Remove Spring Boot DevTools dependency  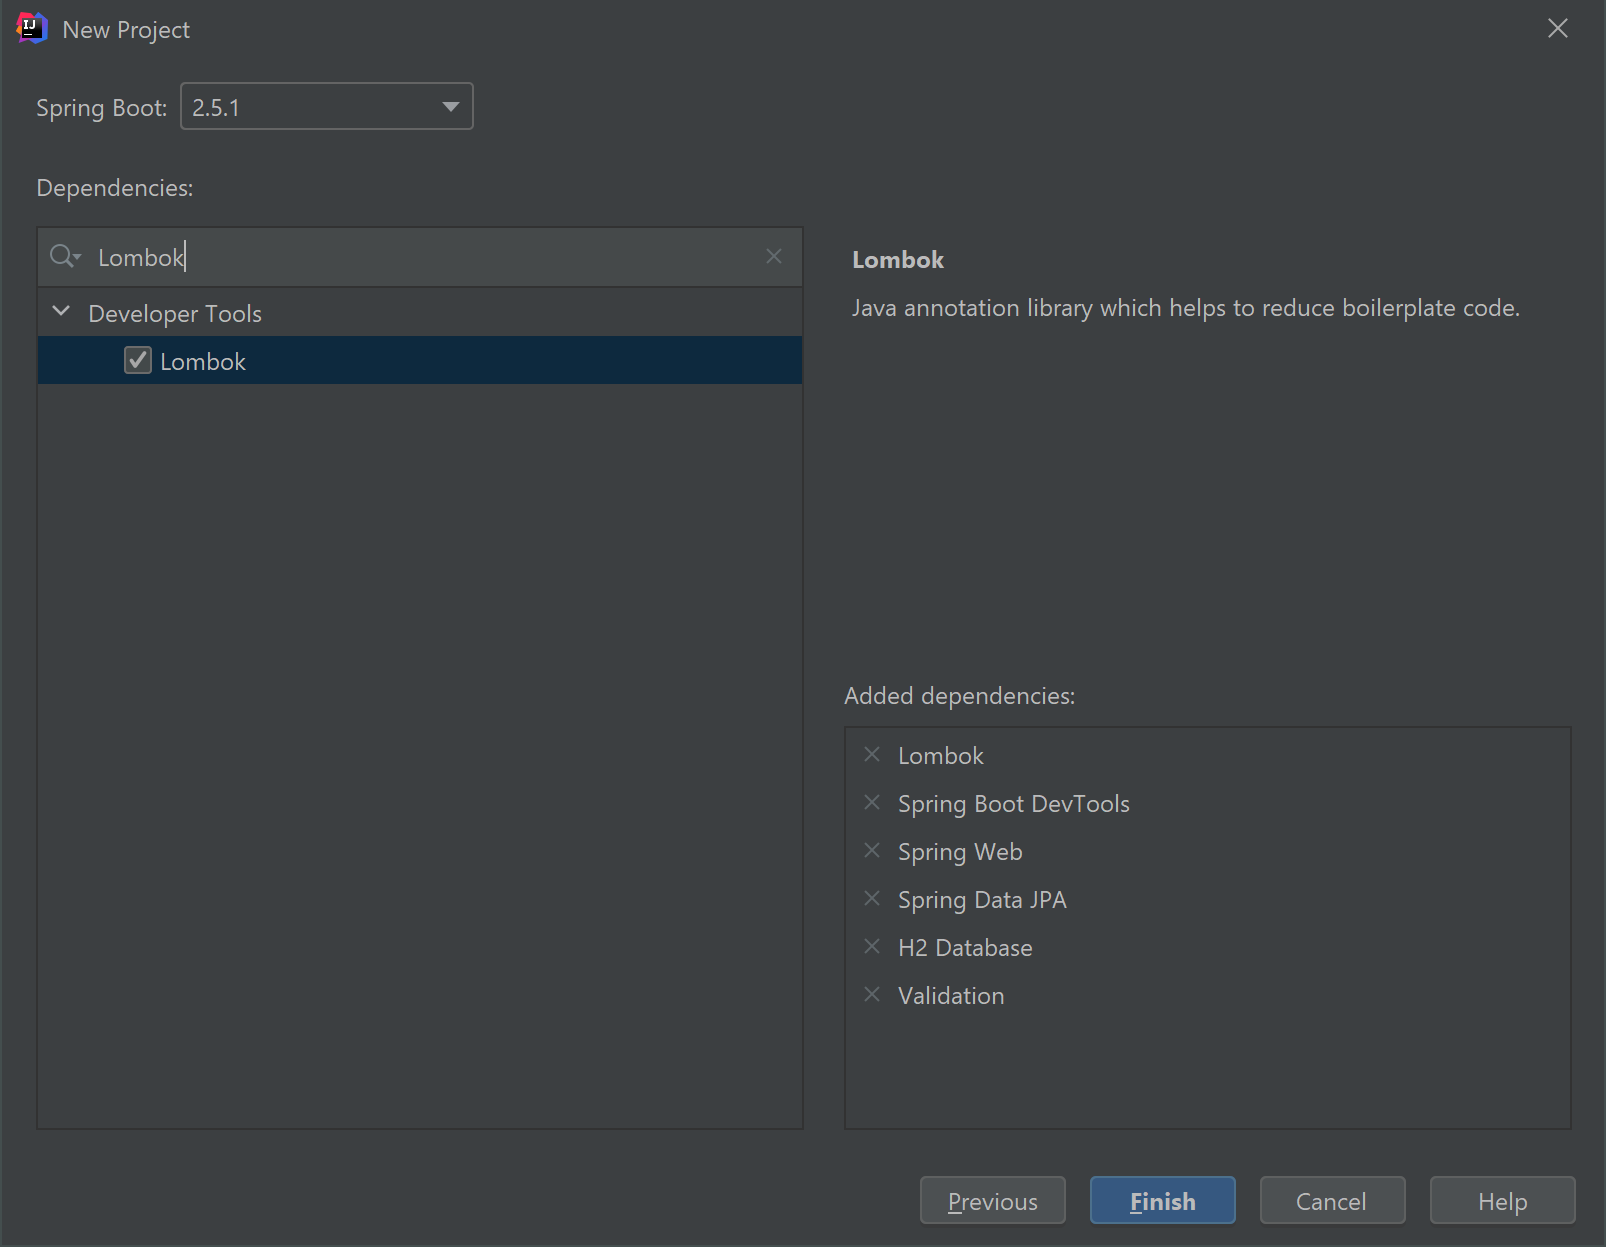click(872, 803)
